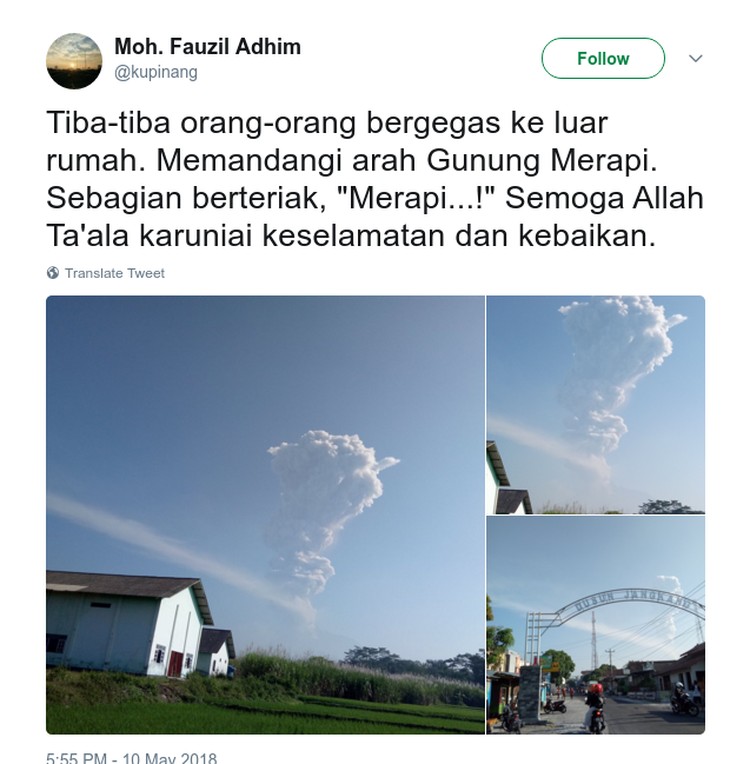Visit the @kupinang handle link

[156, 72]
